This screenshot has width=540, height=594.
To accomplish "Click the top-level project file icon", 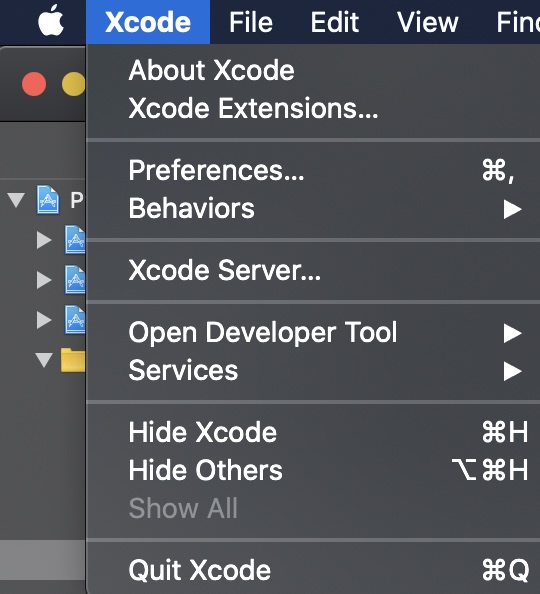I will [48, 200].
